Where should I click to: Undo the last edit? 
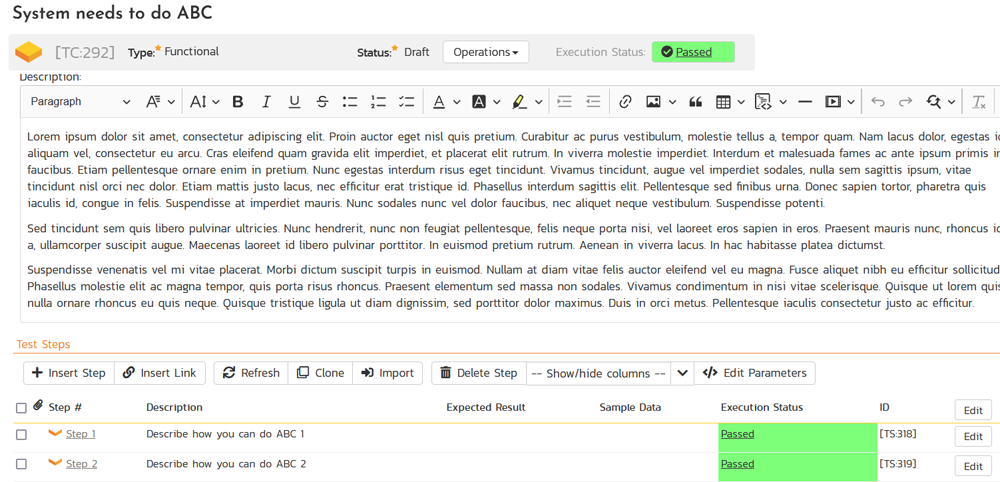tap(878, 101)
